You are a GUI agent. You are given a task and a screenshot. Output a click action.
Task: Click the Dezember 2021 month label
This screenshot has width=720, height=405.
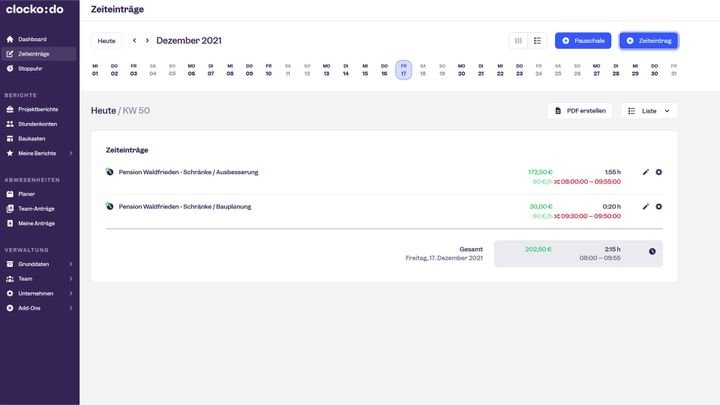click(189, 40)
